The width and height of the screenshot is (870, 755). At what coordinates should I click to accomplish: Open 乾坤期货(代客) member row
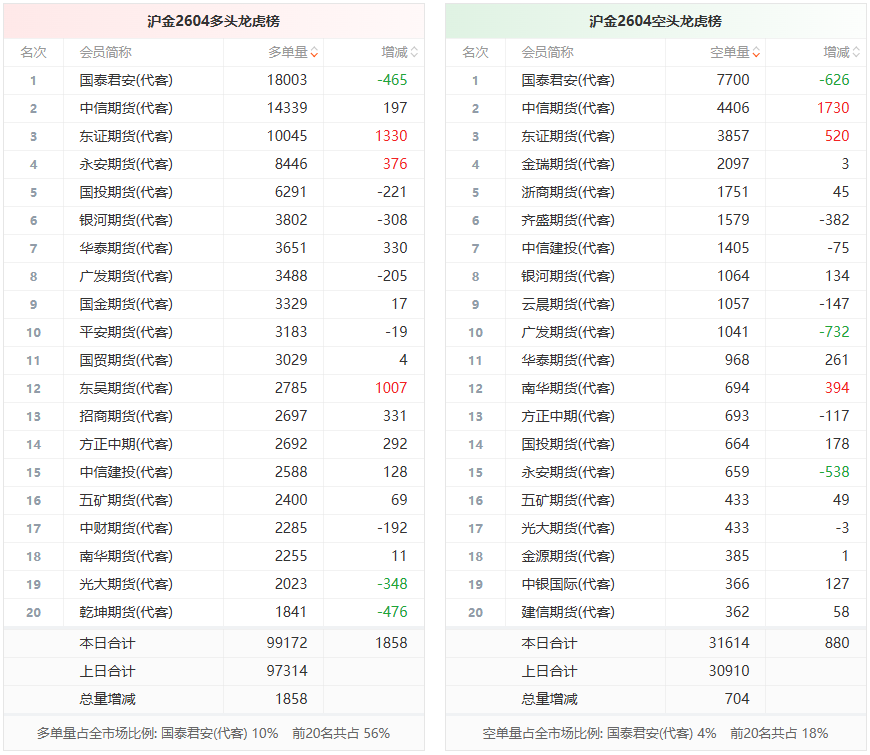pyautogui.click(x=126, y=612)
